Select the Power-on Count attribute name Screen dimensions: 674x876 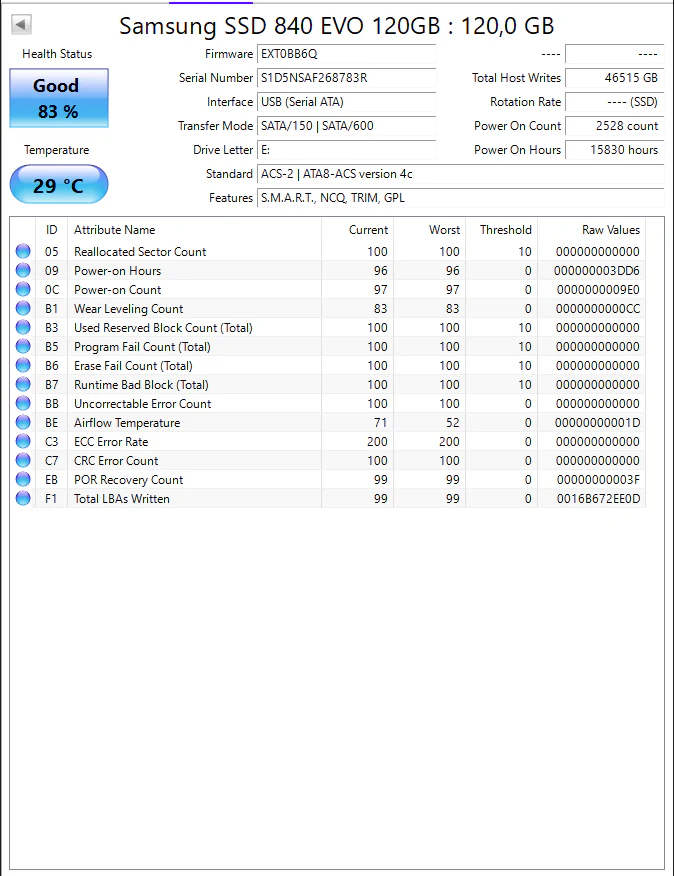coord(117,290)
